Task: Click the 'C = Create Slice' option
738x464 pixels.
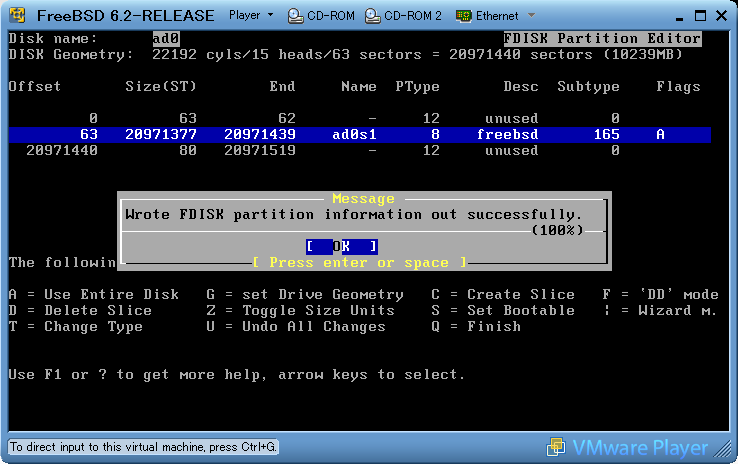Action: pyautogui.click(x=503, y=295)
